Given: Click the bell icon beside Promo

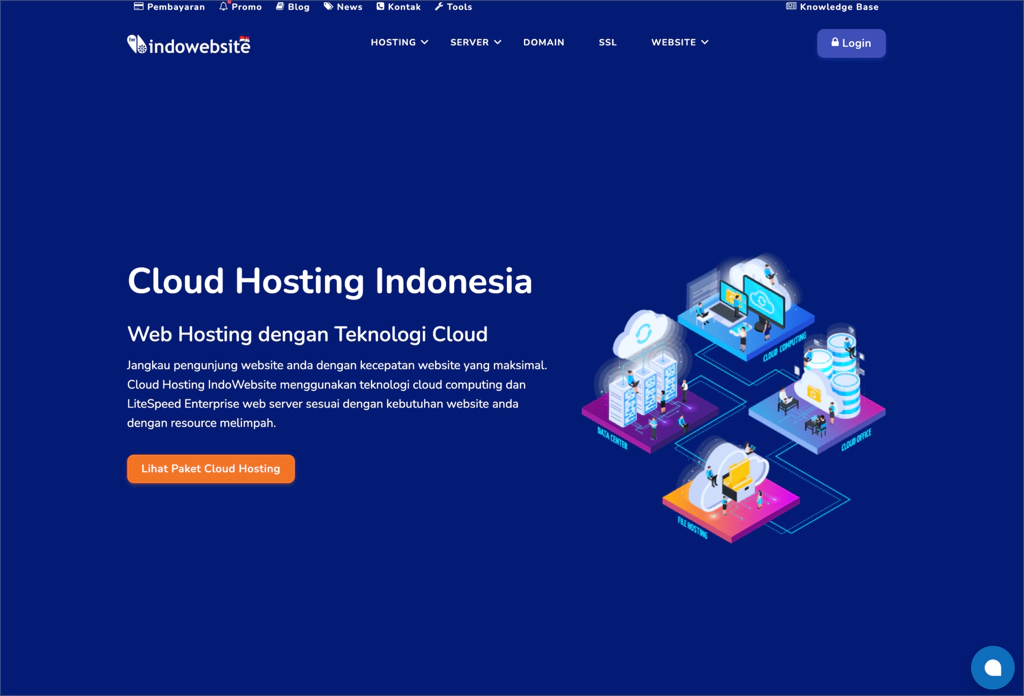Looking at the screenshot, I should (224, 7).
